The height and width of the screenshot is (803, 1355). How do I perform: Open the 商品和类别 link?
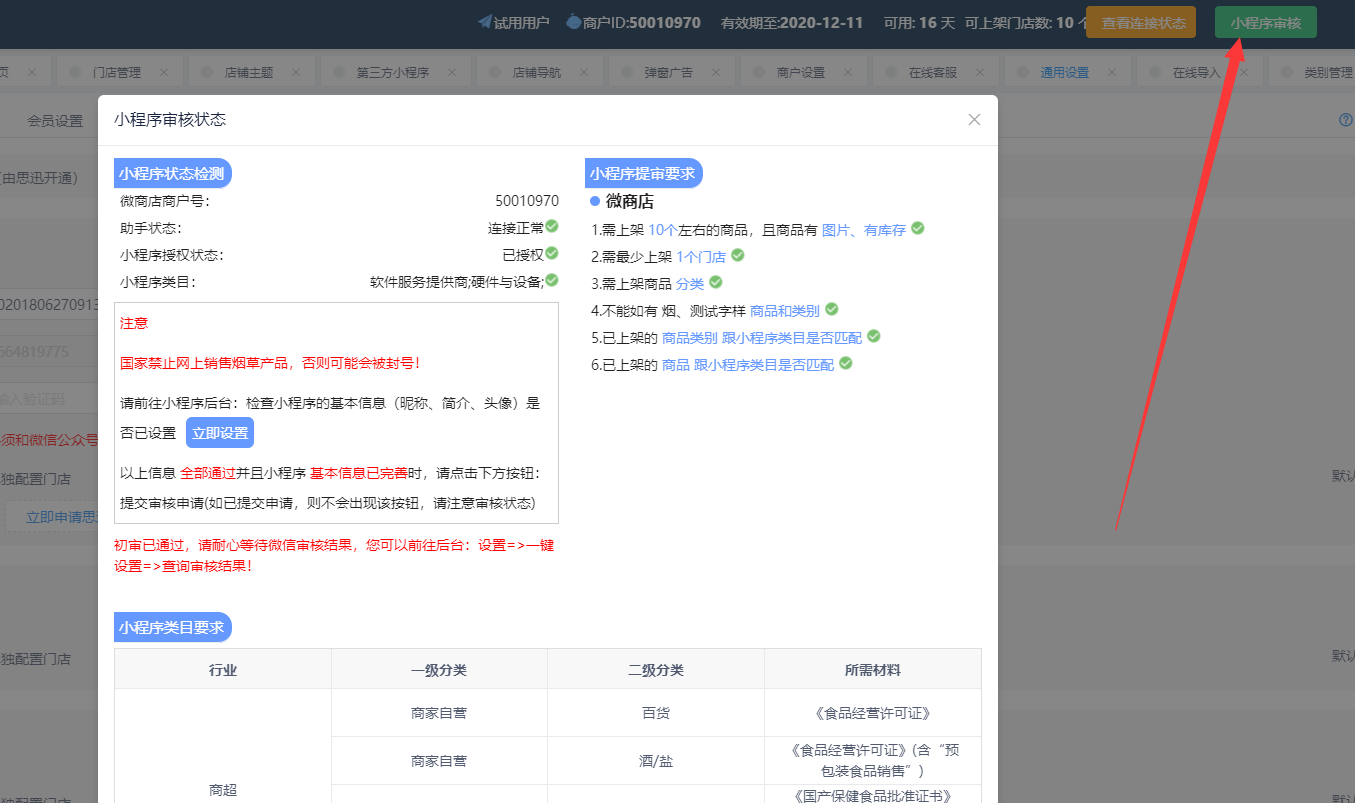pos(784,311)
